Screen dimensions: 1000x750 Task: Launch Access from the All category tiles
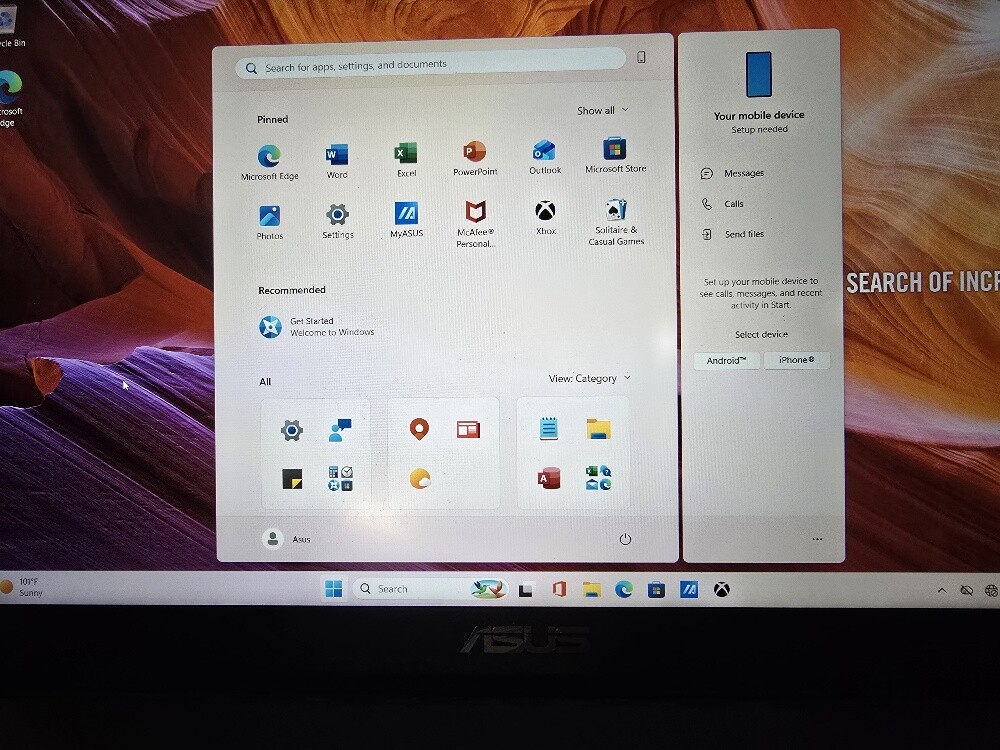(x=548, y=478)
